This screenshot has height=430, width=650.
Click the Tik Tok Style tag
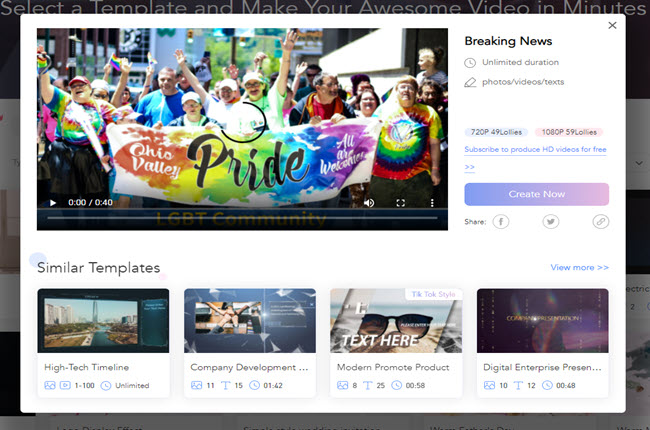434,295
